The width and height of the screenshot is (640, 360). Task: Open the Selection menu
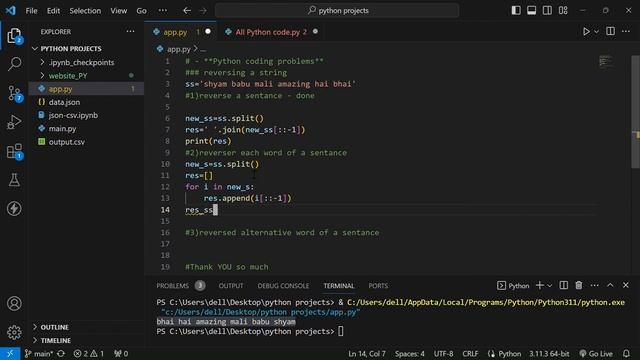(85, 11)
